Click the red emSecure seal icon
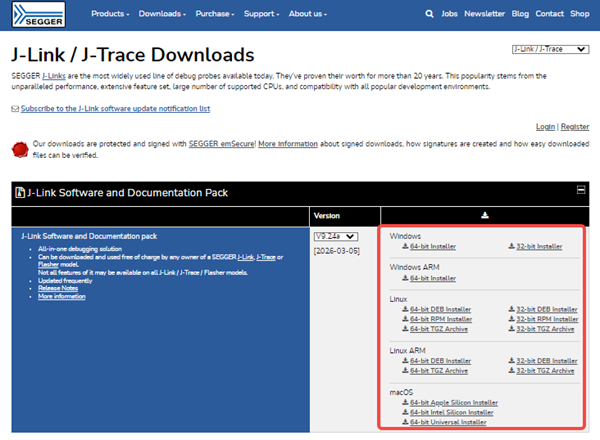Viewport: 600px width, 440px height. point(17,149)
